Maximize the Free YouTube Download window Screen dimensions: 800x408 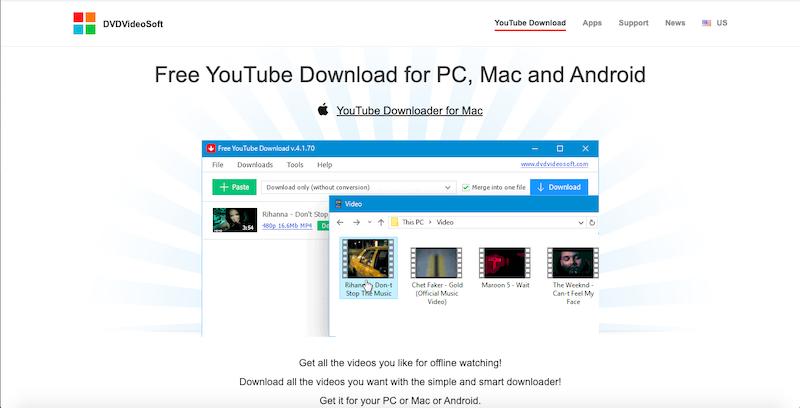coord(560,148)
